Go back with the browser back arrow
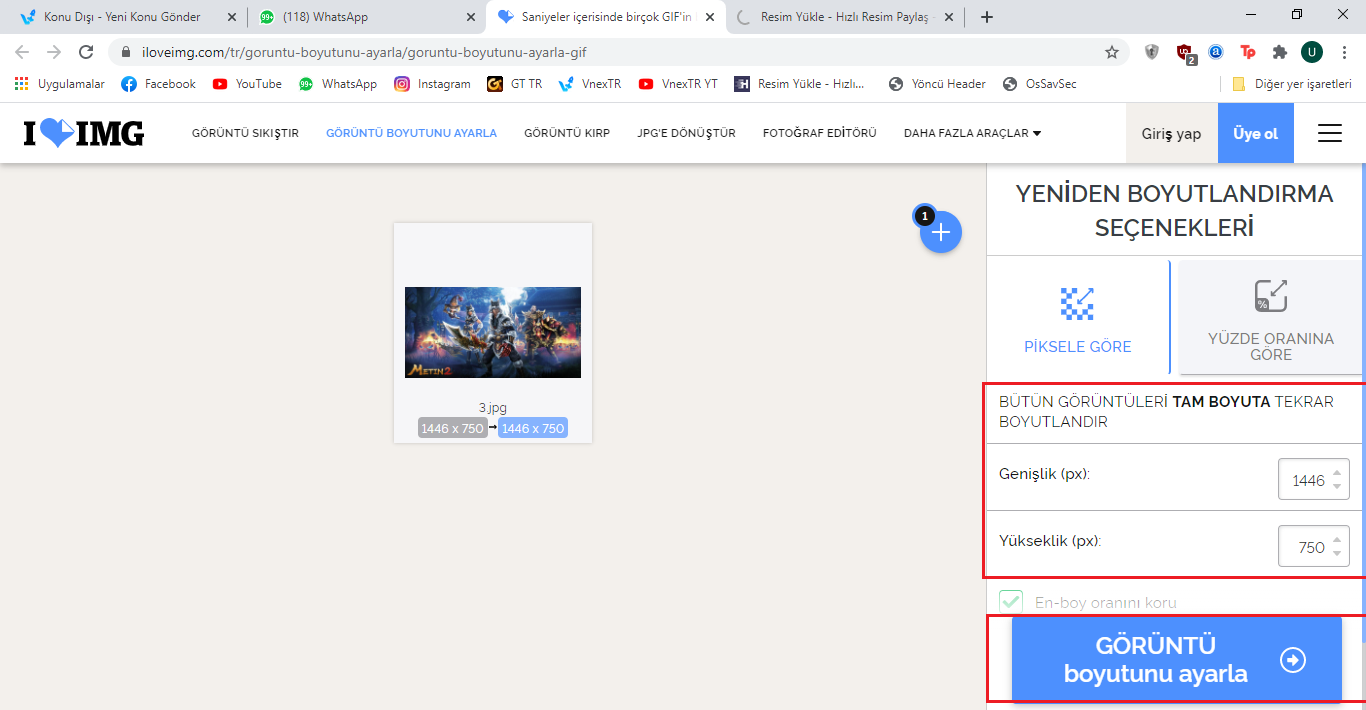The width and height of the screenshot is (1366, 710). coord(22,52)
